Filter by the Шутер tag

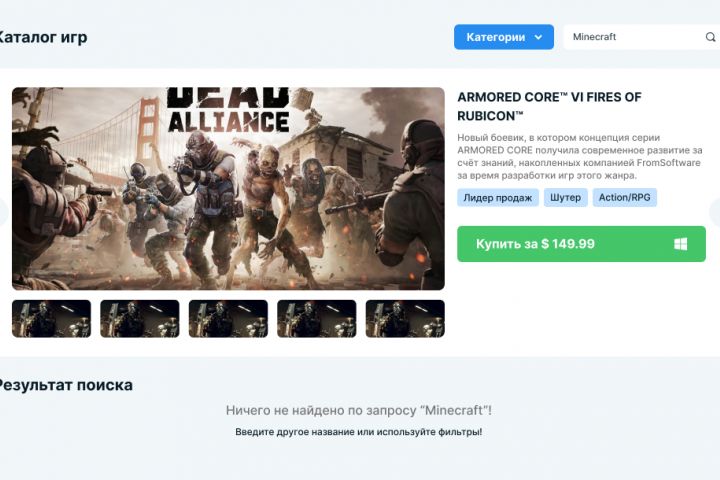(x=566, y=198)
